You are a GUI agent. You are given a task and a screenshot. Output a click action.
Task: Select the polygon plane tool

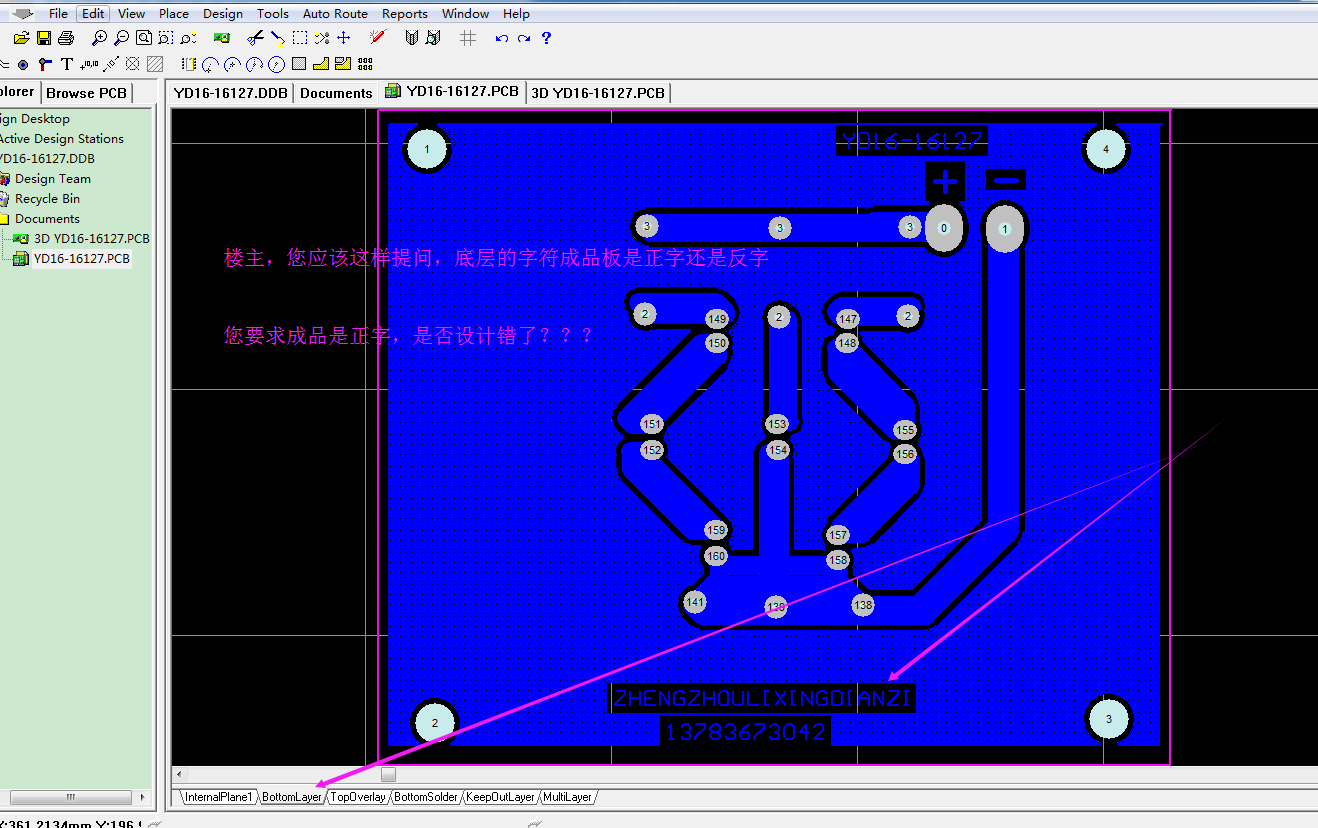[321, 64]
